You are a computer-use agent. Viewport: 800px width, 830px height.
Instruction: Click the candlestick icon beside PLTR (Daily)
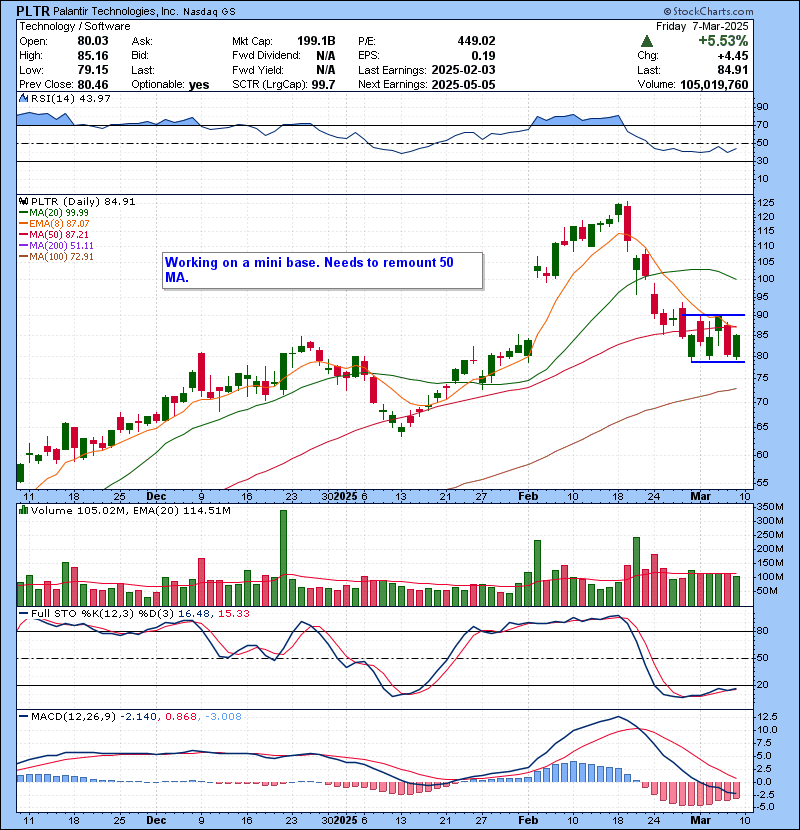(x=23, y=202)
